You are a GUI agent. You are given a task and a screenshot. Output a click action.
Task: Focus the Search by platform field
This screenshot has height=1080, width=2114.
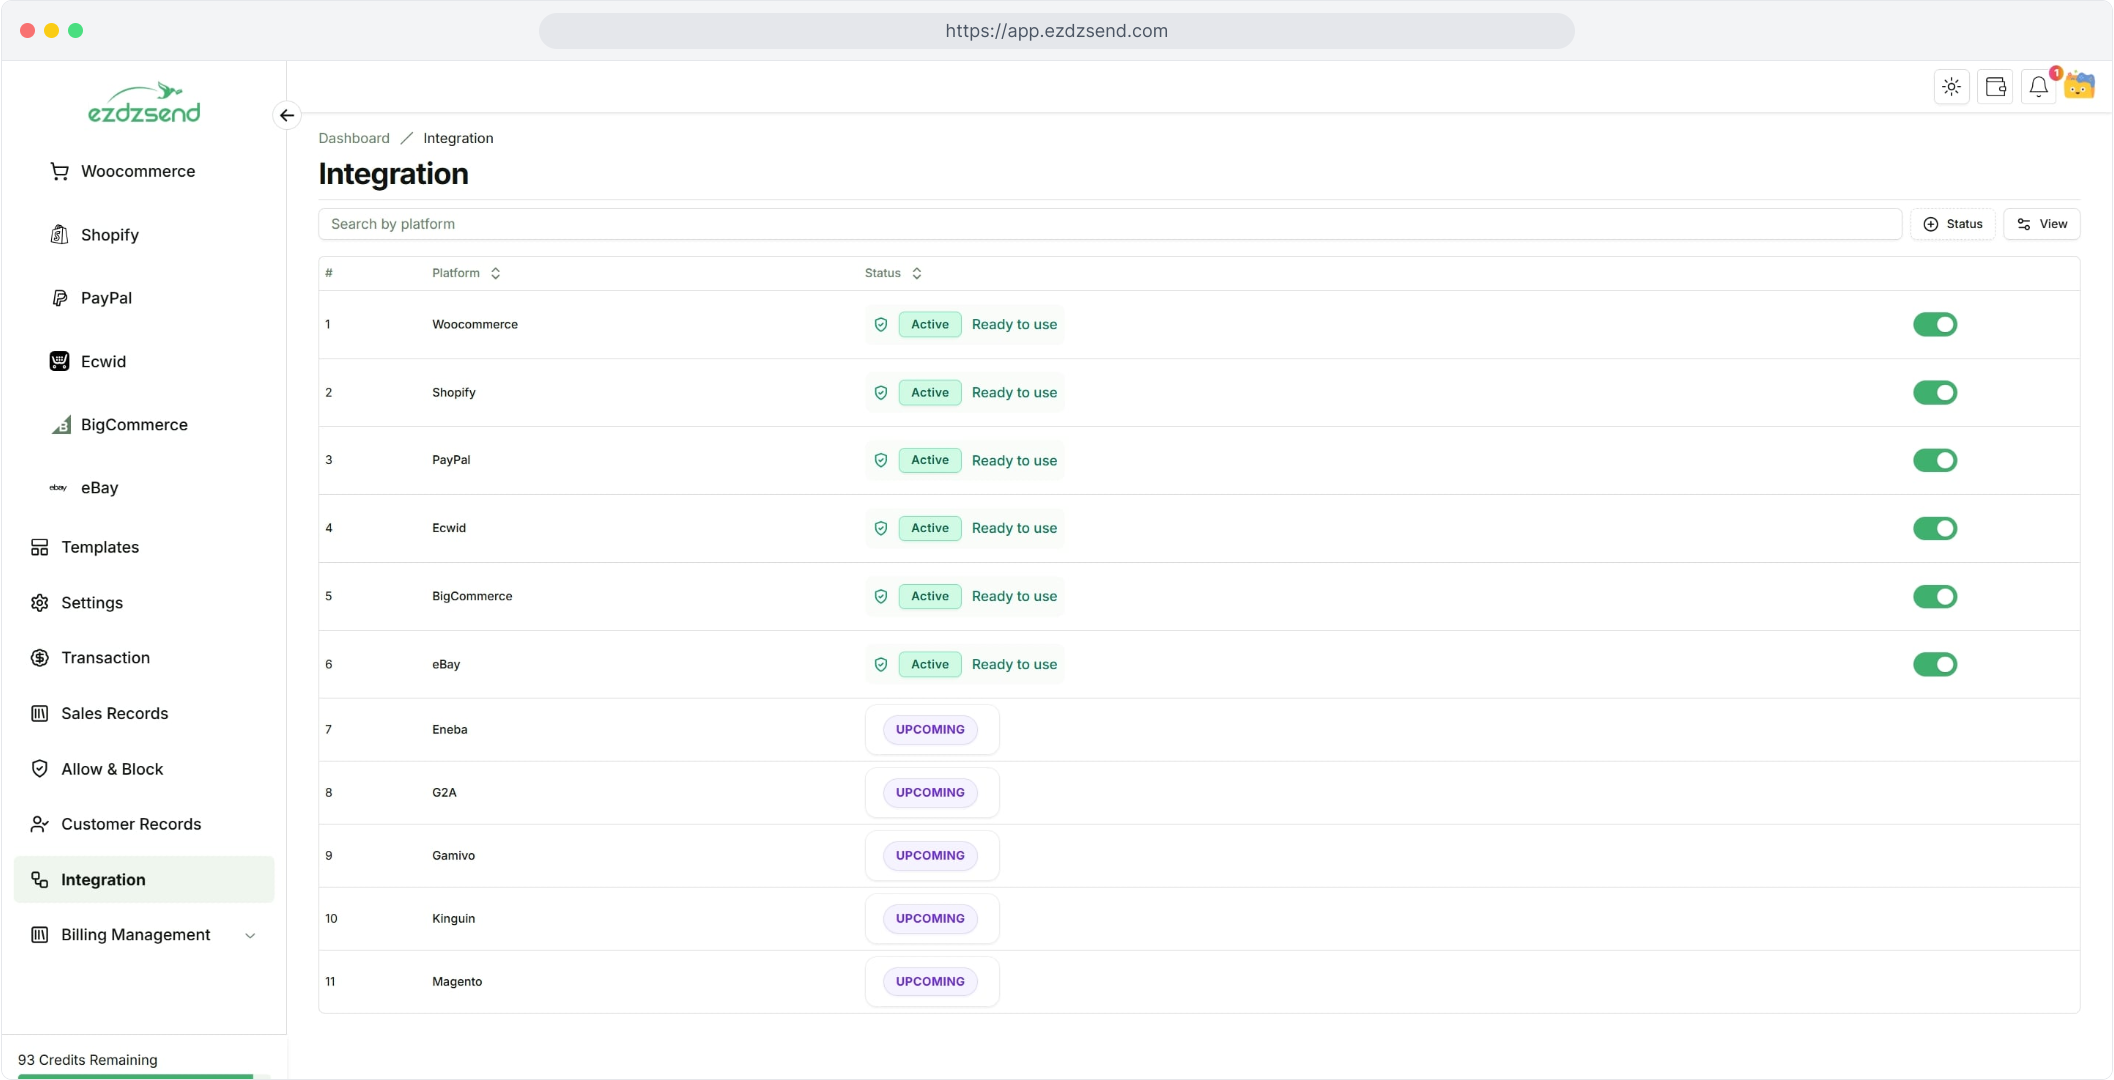pyautogui.click(x=1108, y=224)
